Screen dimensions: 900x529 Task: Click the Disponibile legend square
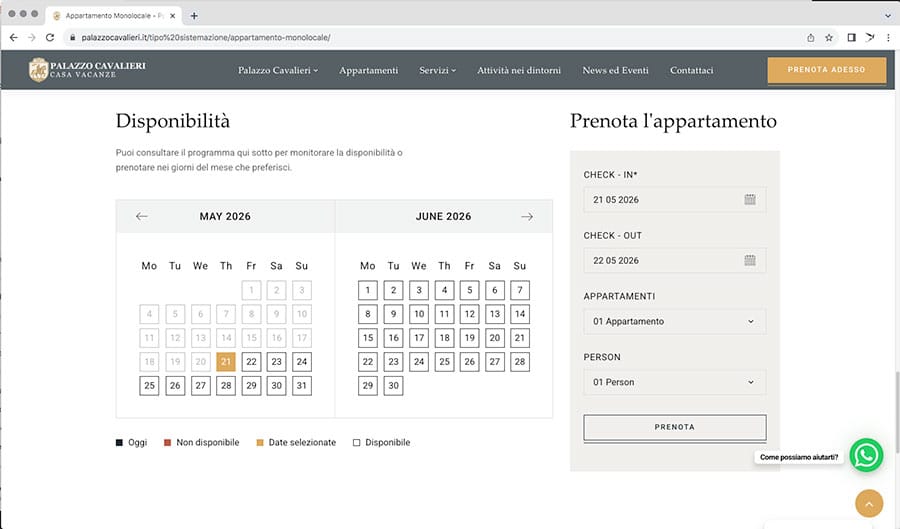(x=356, y=442)
